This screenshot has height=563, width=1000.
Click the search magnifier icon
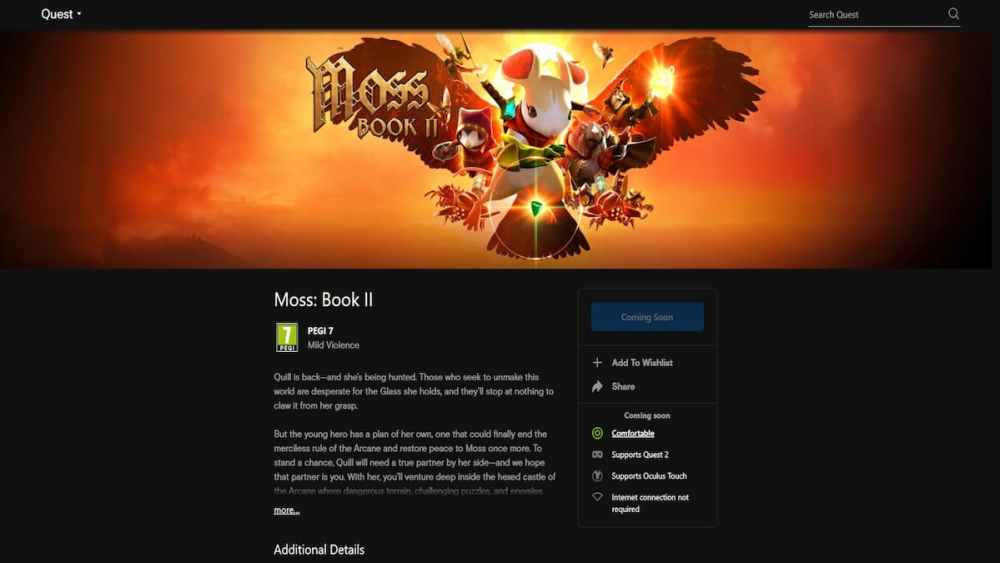(953, 13)
